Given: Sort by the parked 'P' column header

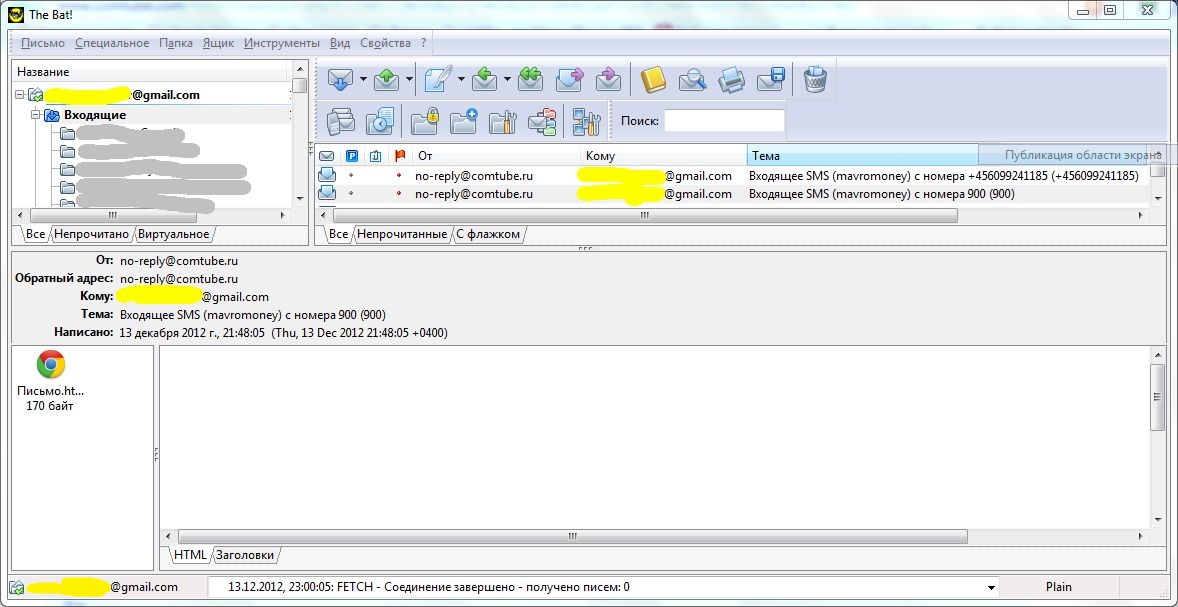Looking at the screenshot, I should (x=352, y=156).
